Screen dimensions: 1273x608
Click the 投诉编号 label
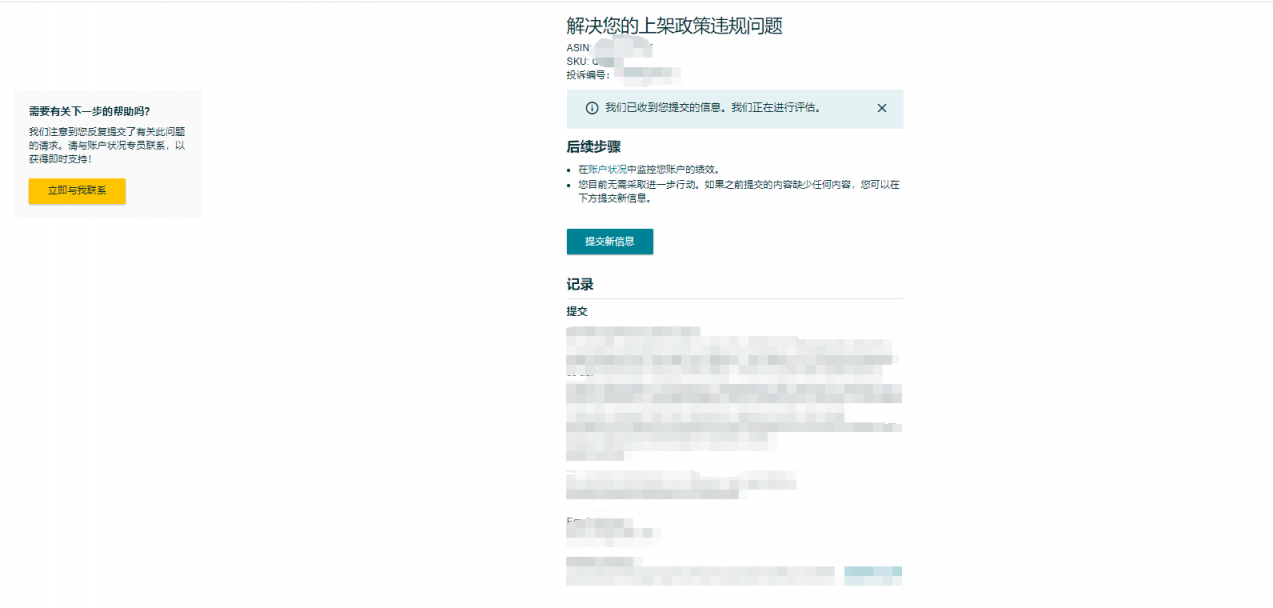[588, 75]
